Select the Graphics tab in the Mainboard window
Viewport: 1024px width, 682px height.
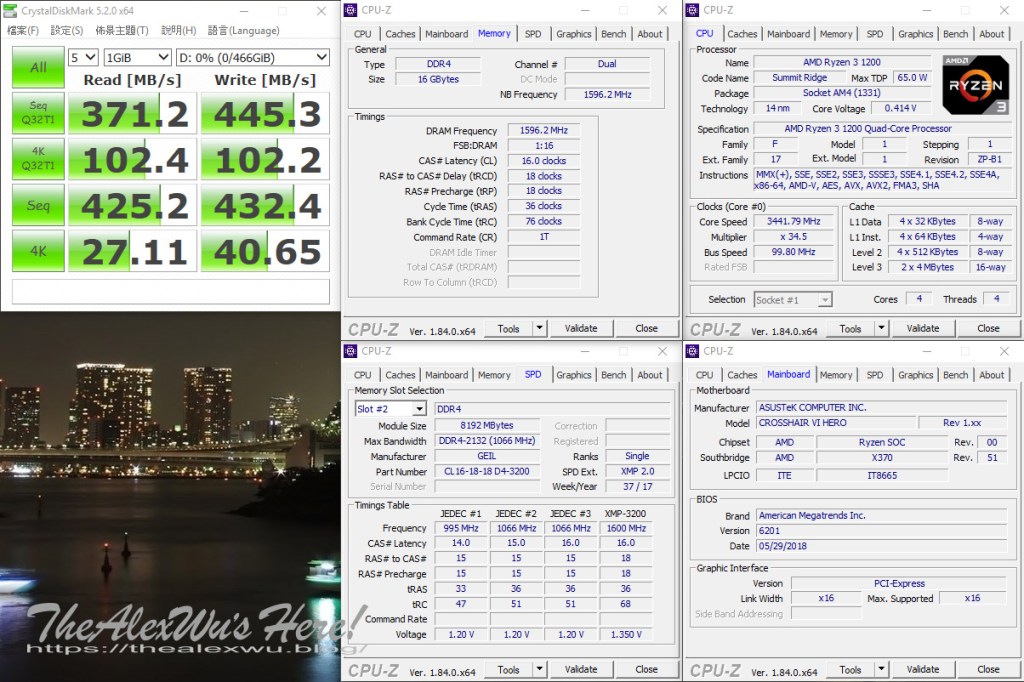(915, 374)
